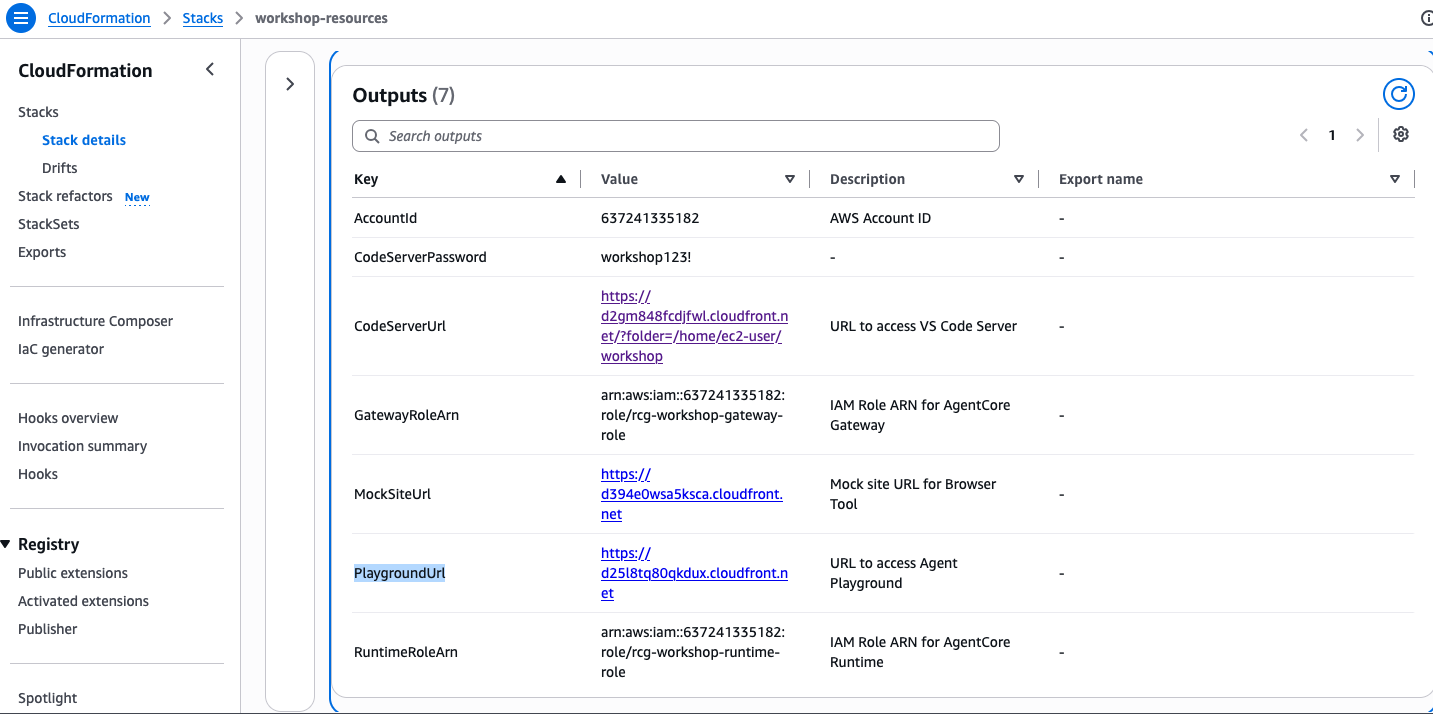Open the Description column sort dropdown
1433x714 pixels.
click(x=1019, y=179)
